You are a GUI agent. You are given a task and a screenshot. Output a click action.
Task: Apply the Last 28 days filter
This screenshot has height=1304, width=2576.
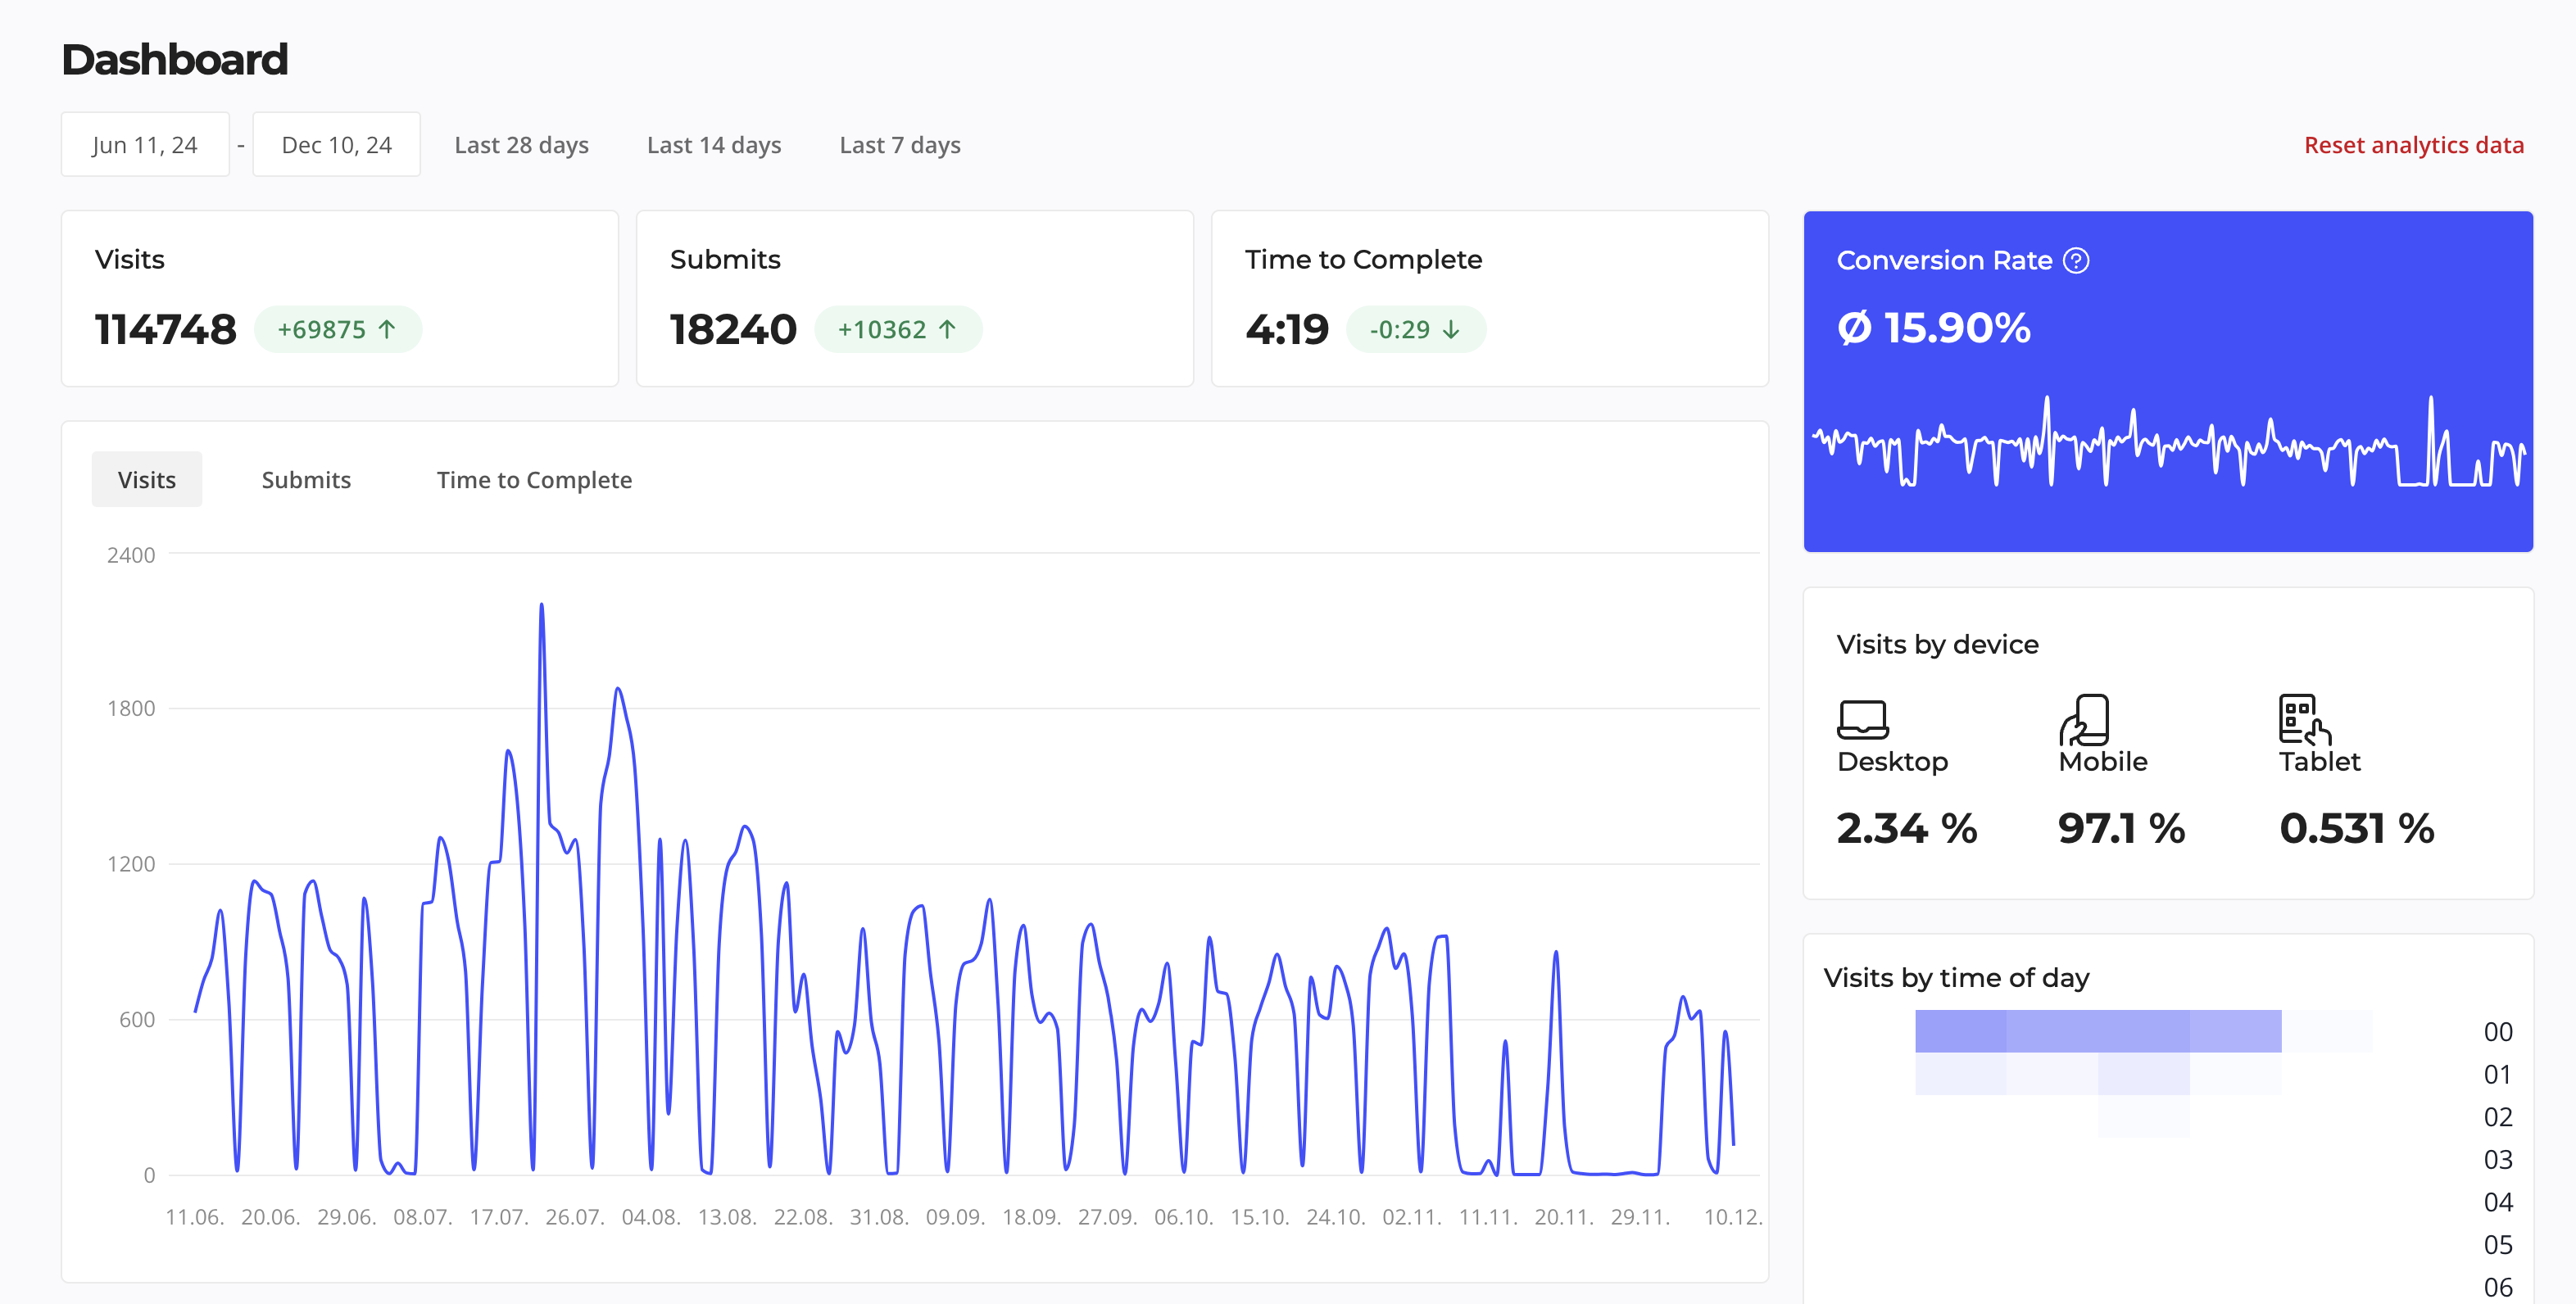tap(521, 144)
